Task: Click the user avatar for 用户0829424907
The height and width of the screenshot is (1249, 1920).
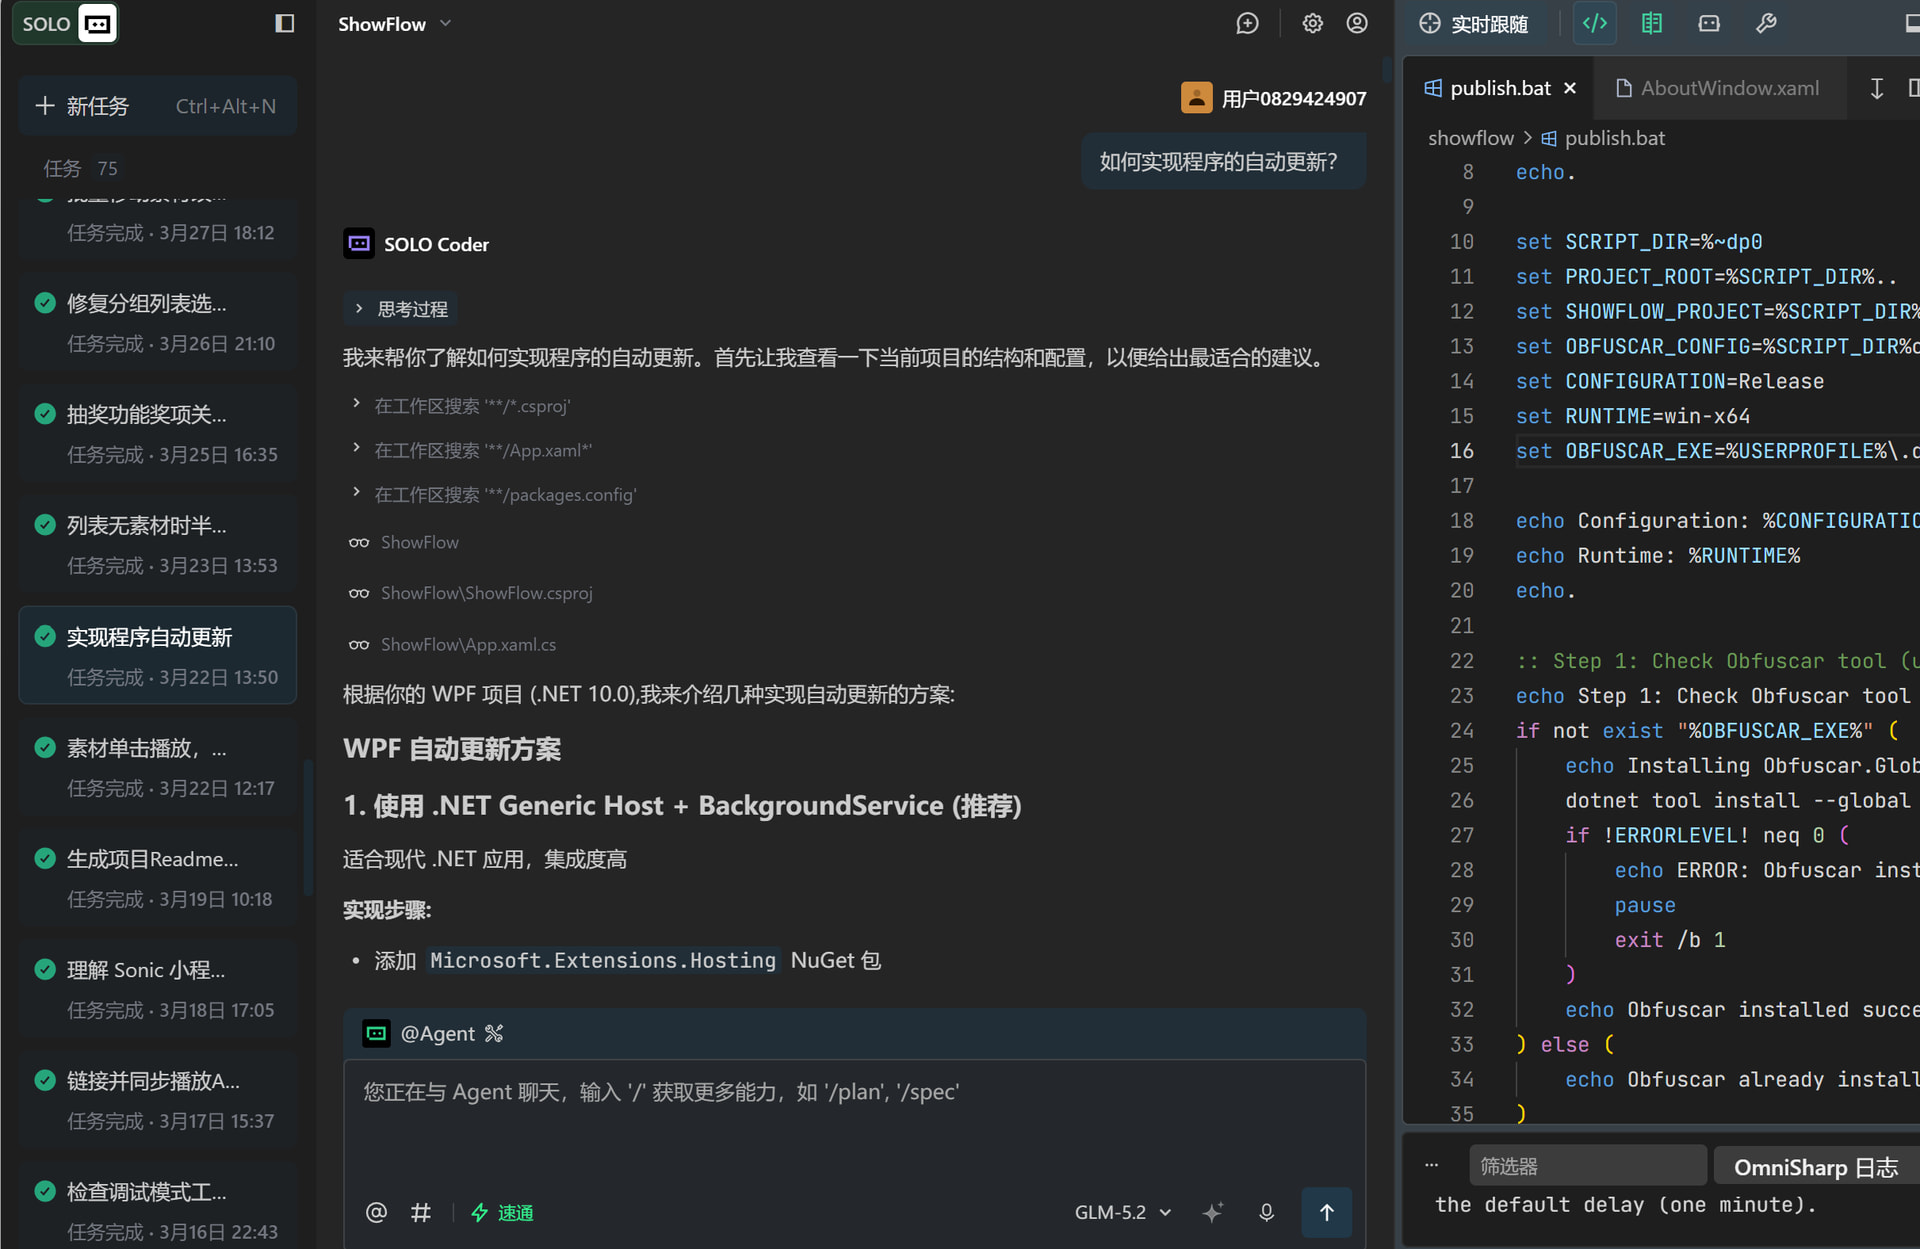Action: pyautogui.click(x=1196, y=98)
